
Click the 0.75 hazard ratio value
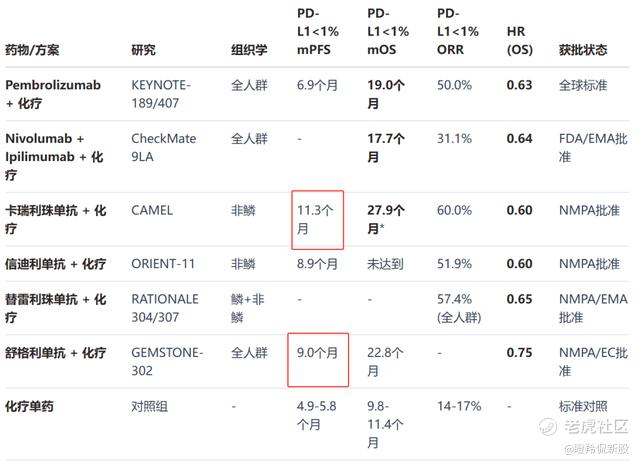pos(519,352)
